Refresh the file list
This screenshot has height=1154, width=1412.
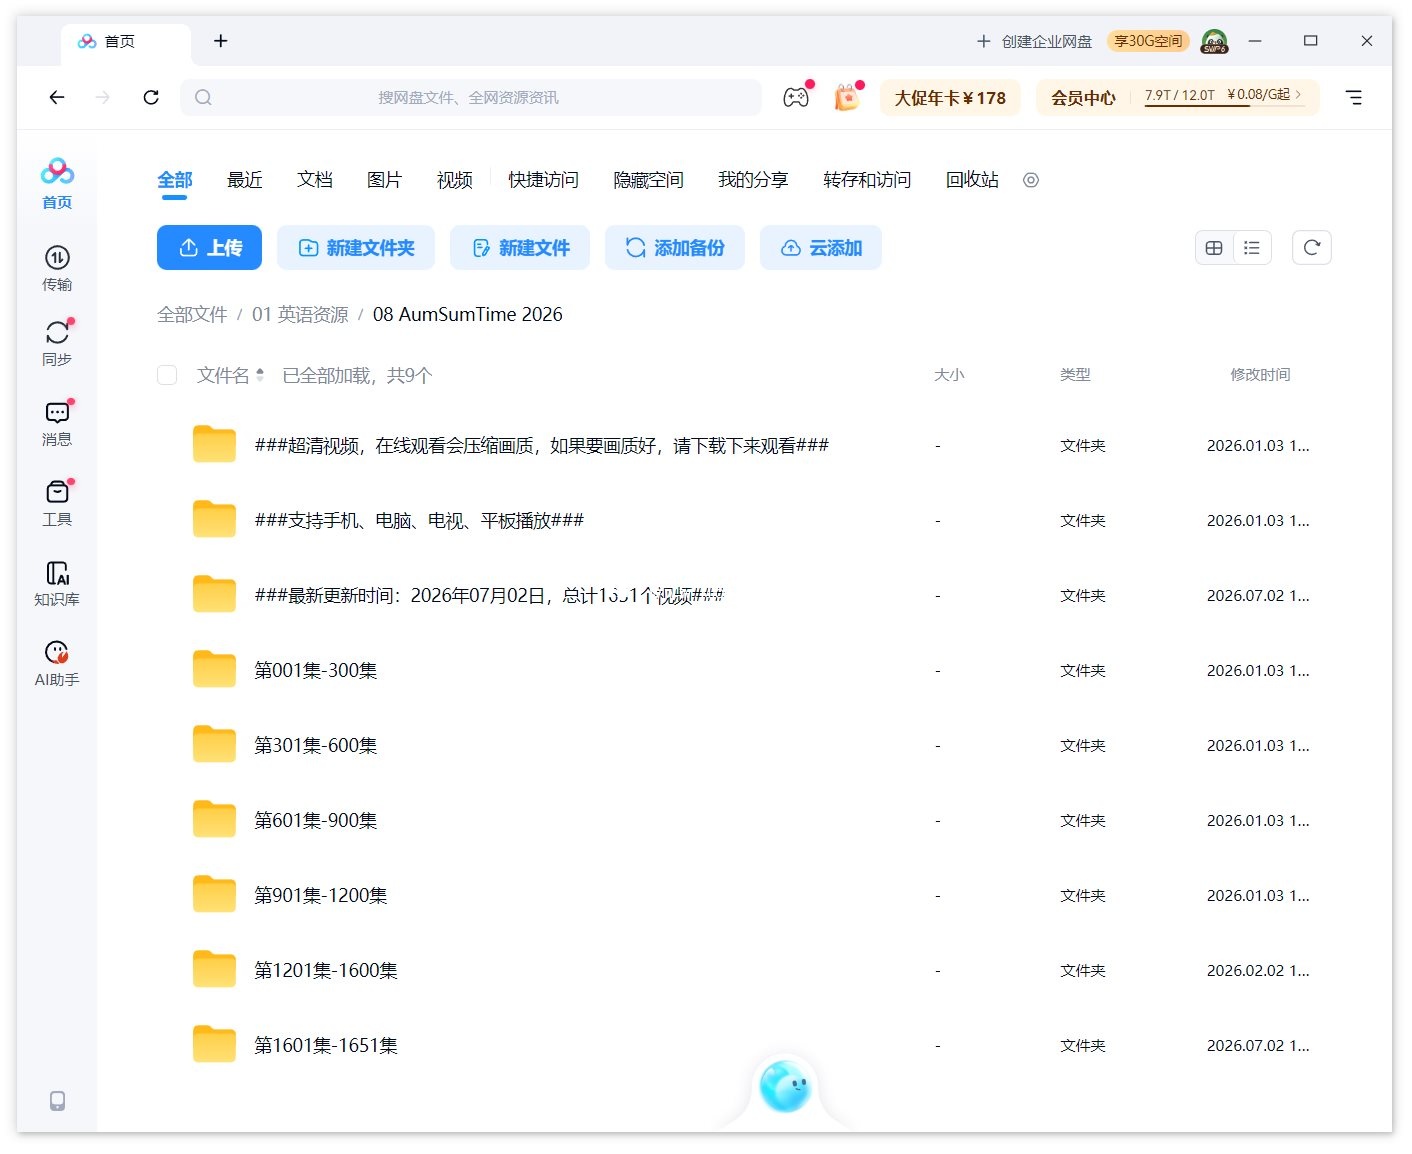pos(1312,248)
